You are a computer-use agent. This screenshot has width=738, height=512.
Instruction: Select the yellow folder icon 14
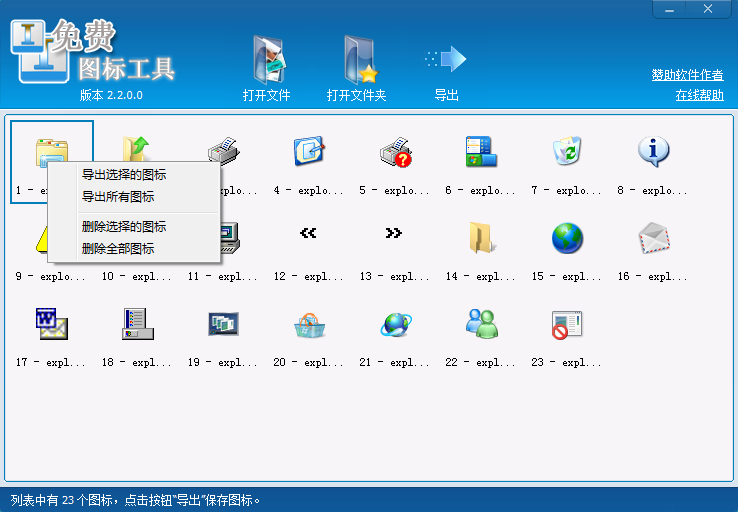point(481,238)
